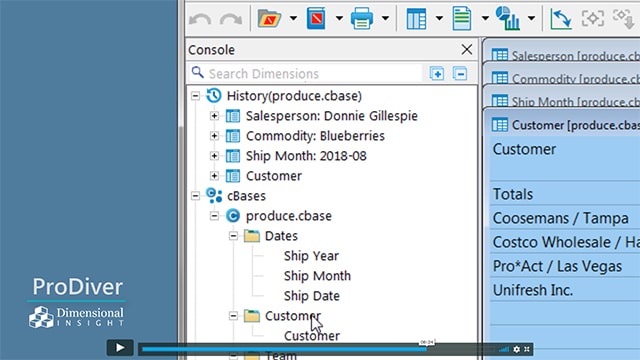
Task: Select the Costco Wholesale row
Action: pyautogui.click(x=565, y=242)
